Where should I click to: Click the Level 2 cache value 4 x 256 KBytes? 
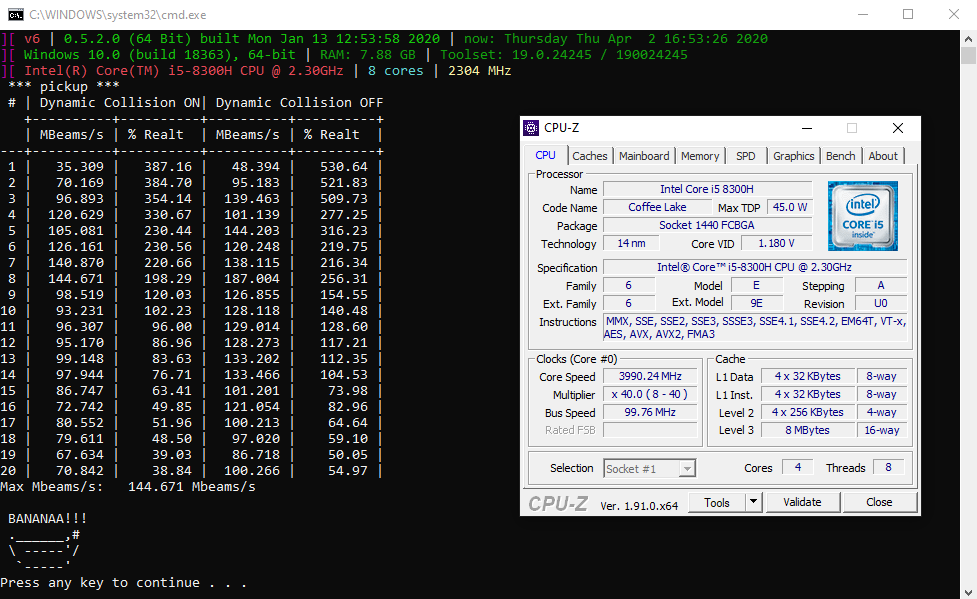(808, 412)
